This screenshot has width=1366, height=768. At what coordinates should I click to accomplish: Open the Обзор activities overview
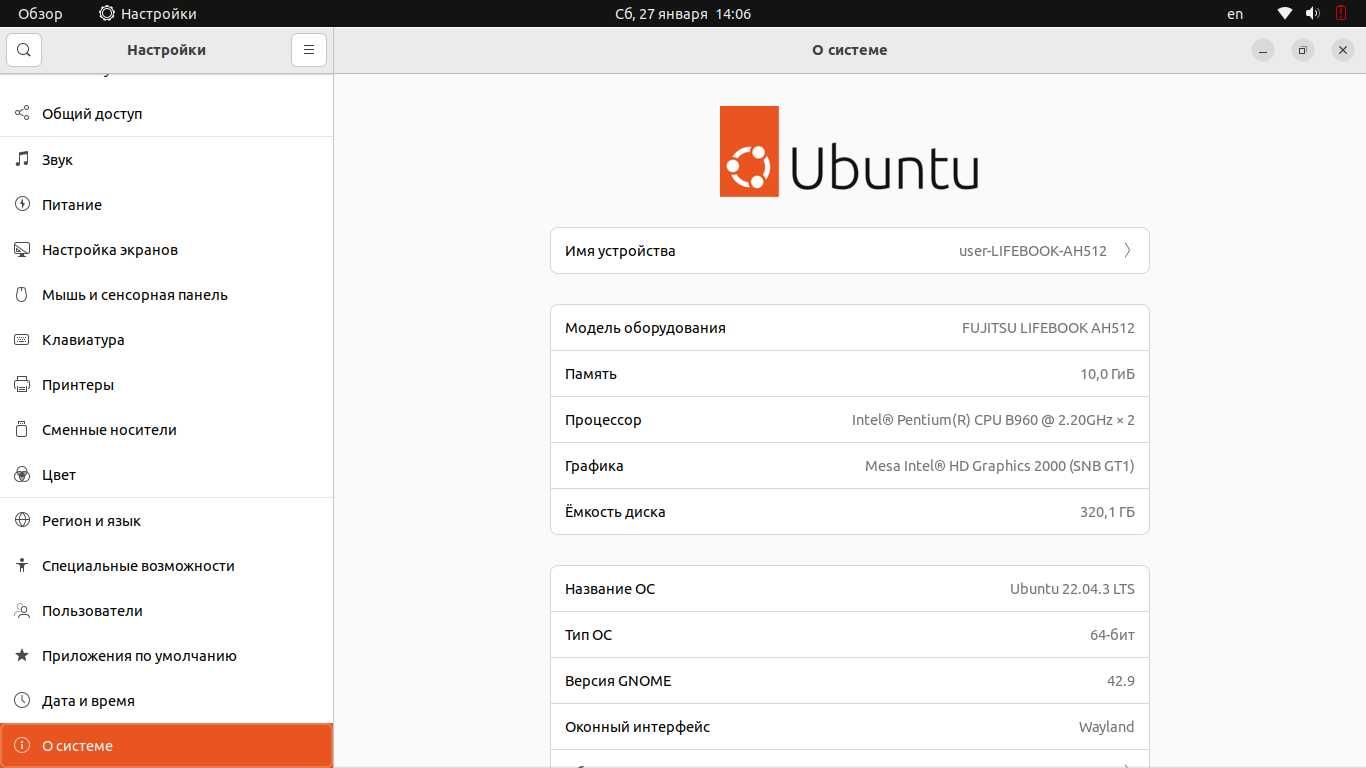pos(40,14)
